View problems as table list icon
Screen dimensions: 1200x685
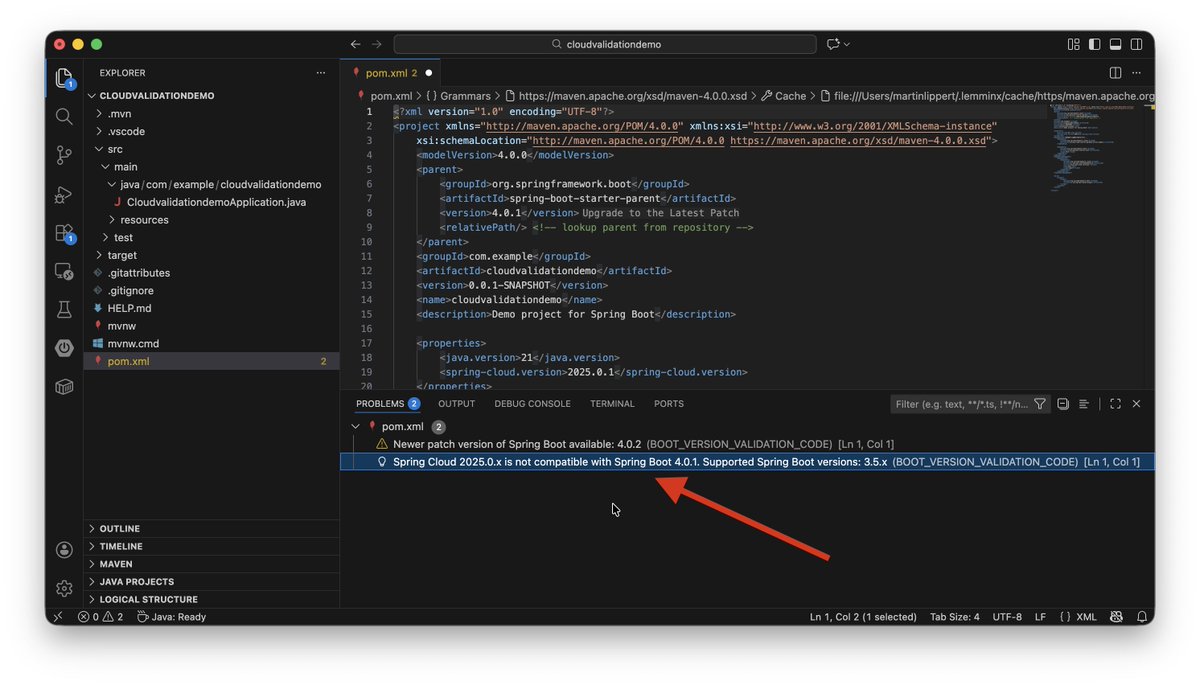(x=1084, y=404)
